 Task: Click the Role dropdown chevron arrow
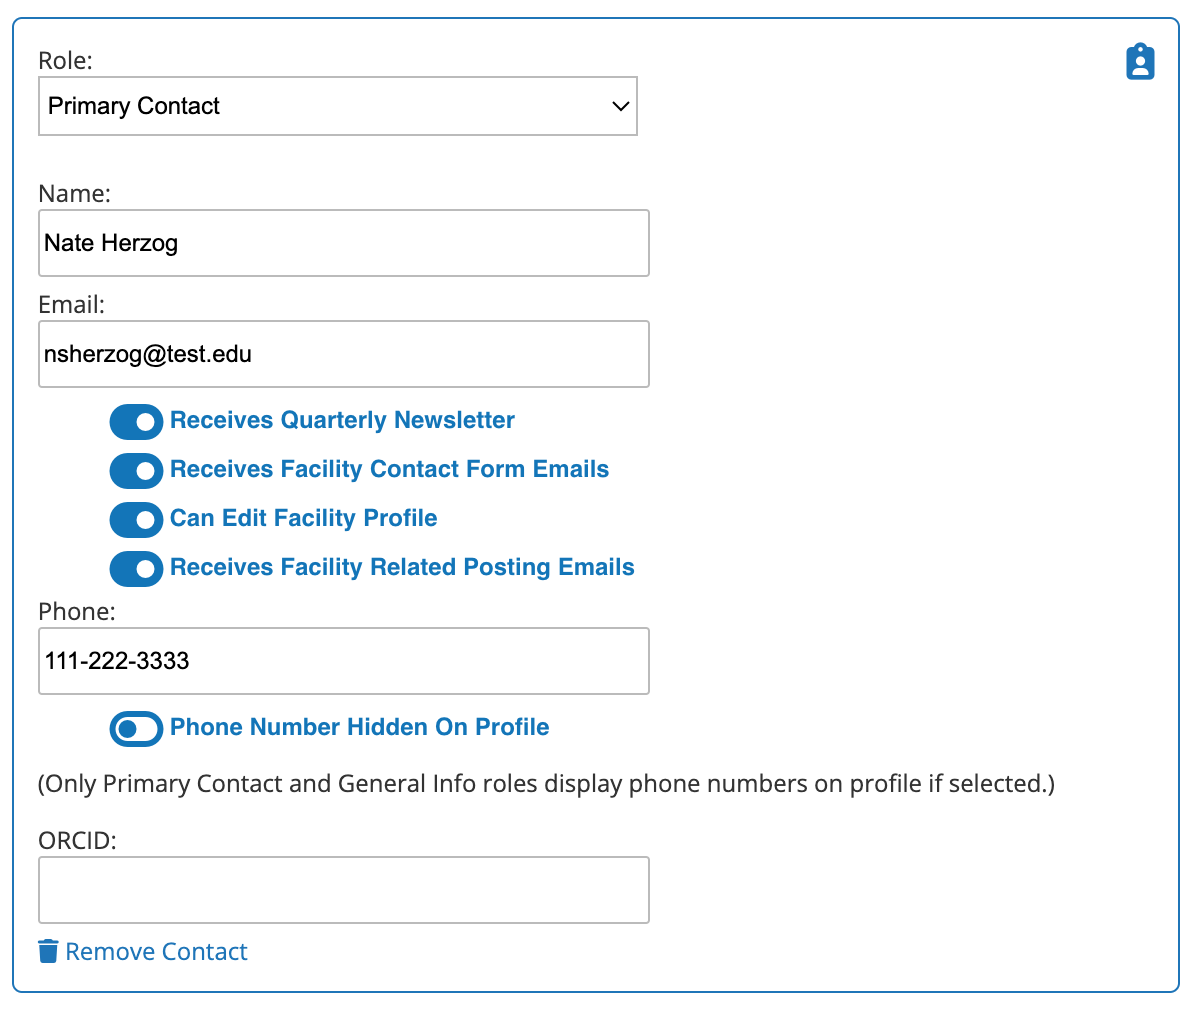point(621,106)
